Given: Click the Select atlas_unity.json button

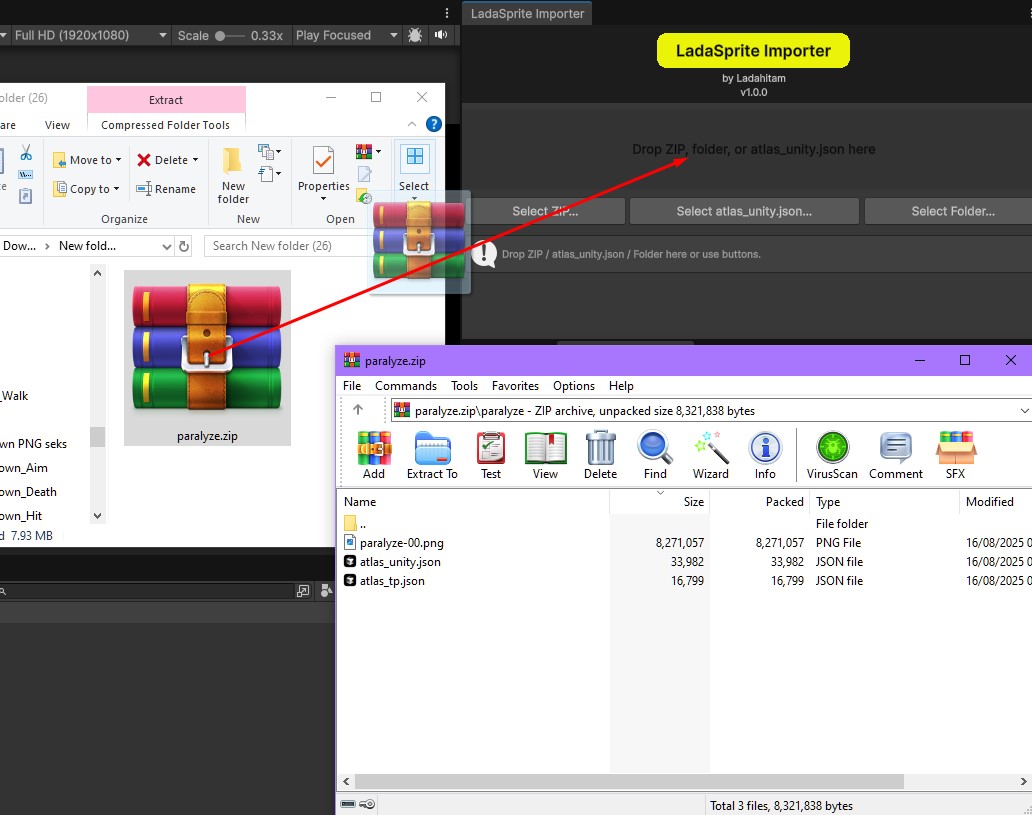Looking at the screenshot, I should [744, 211].
